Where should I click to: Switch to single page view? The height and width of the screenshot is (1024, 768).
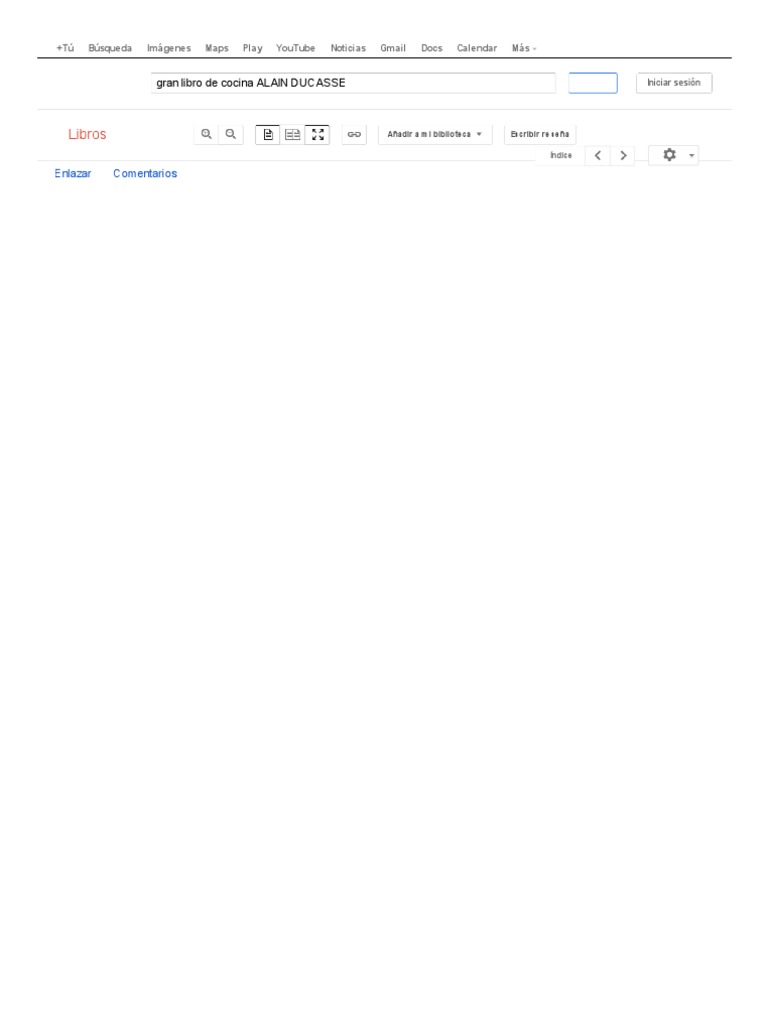pos(268,135)
